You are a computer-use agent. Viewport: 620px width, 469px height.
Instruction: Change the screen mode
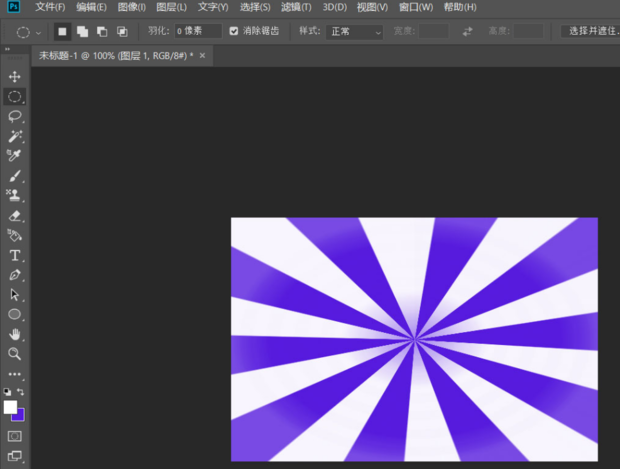tap(15, 456)
